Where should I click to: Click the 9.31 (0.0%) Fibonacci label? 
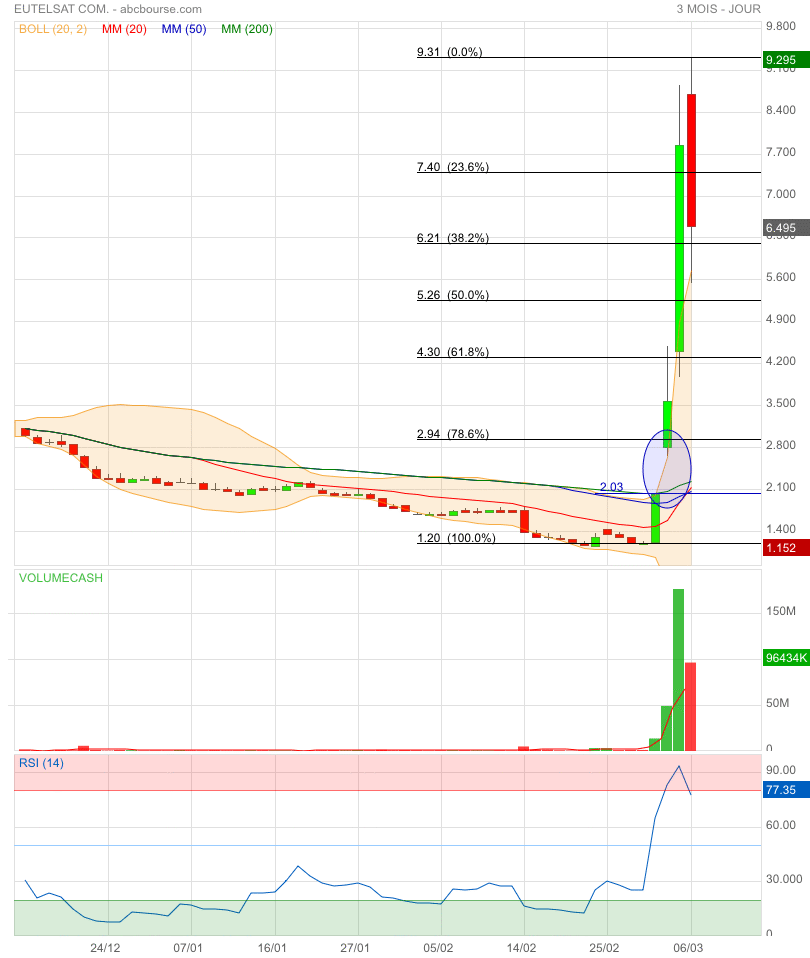[450, 52]
